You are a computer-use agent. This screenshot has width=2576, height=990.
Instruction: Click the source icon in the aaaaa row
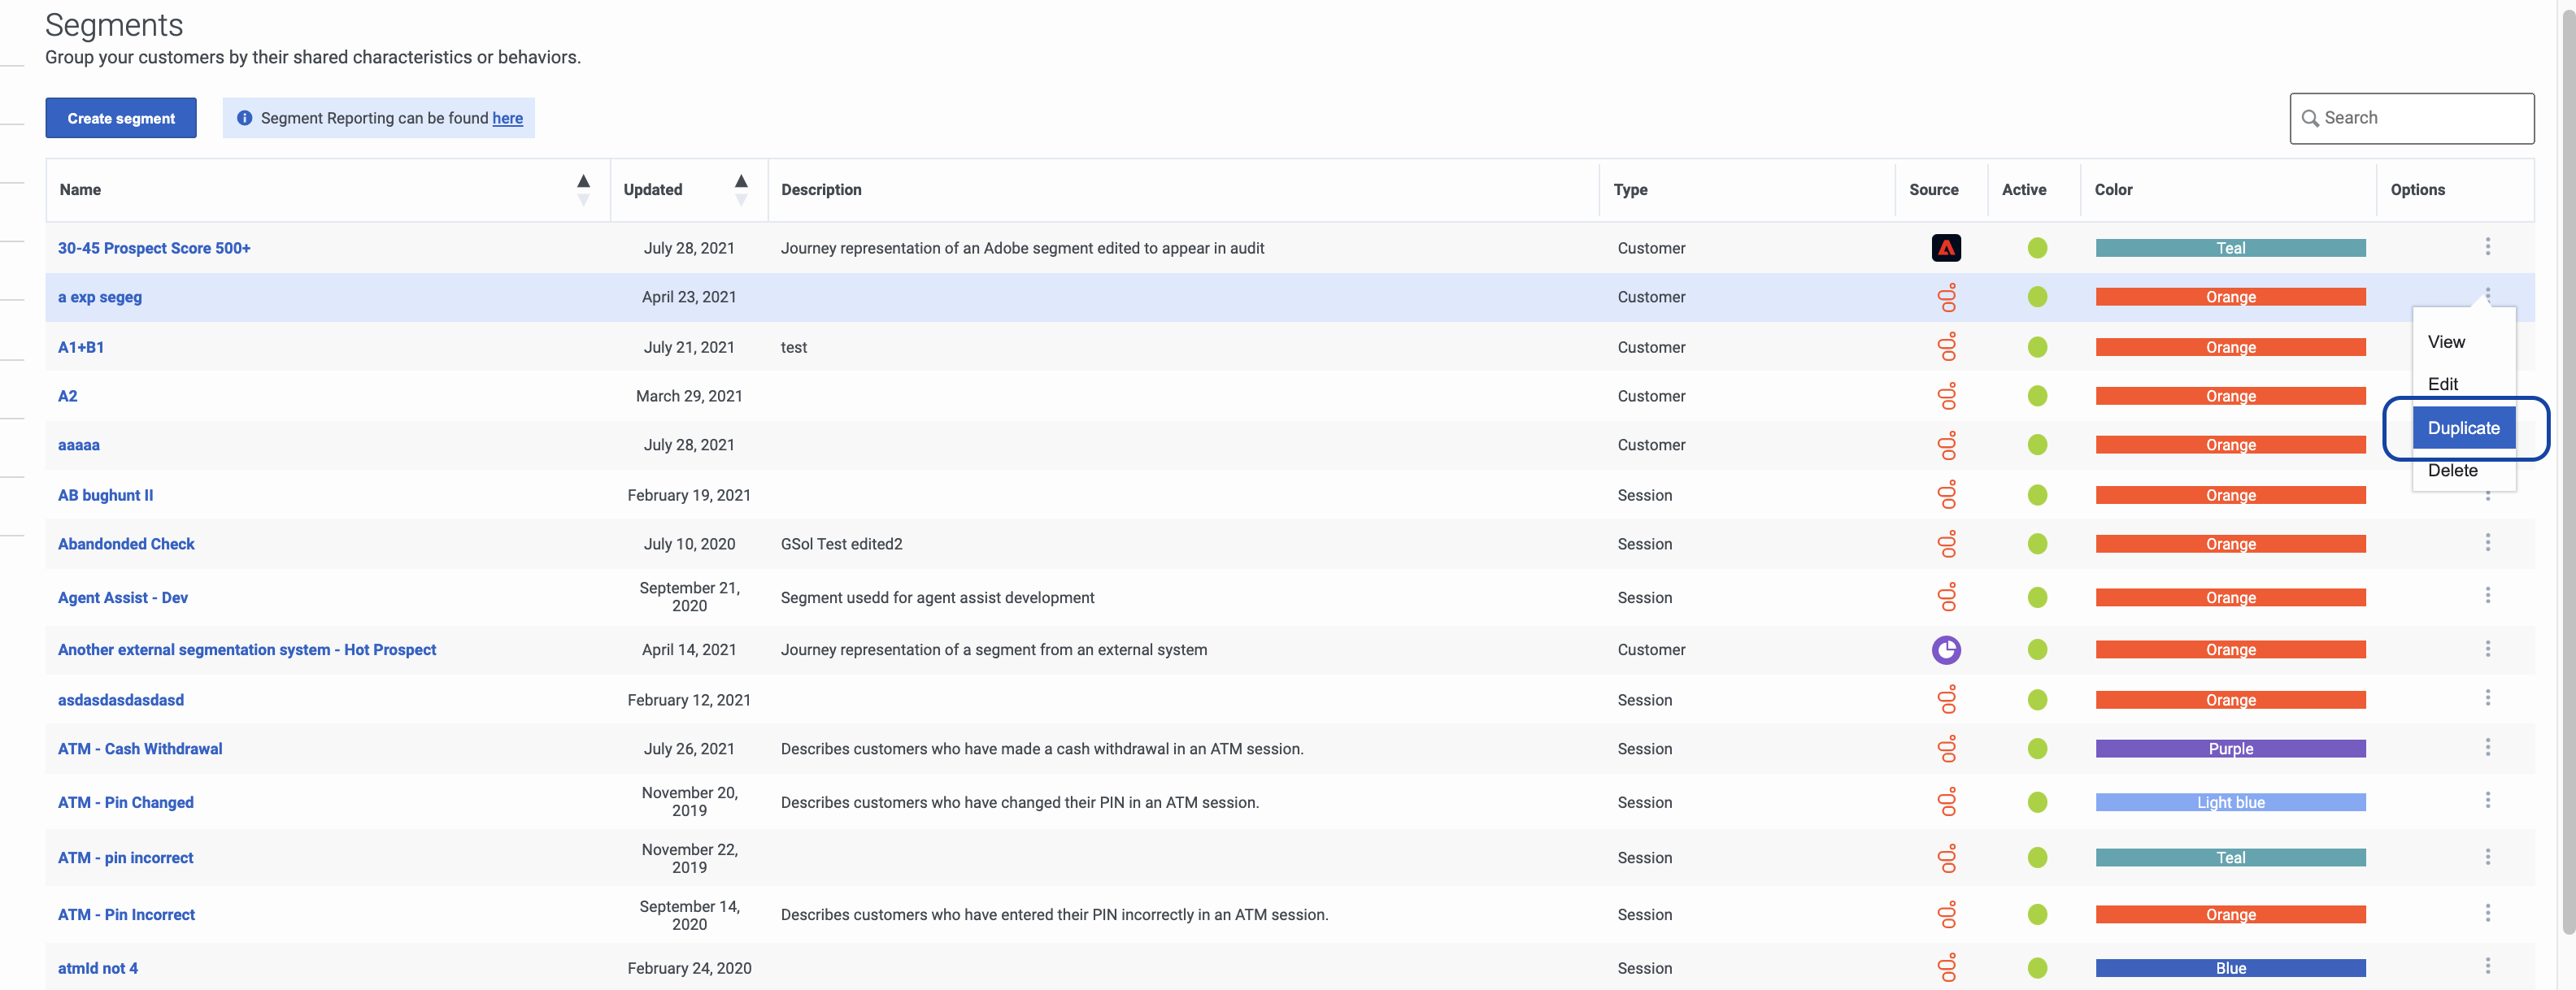tap(1946, 445)
